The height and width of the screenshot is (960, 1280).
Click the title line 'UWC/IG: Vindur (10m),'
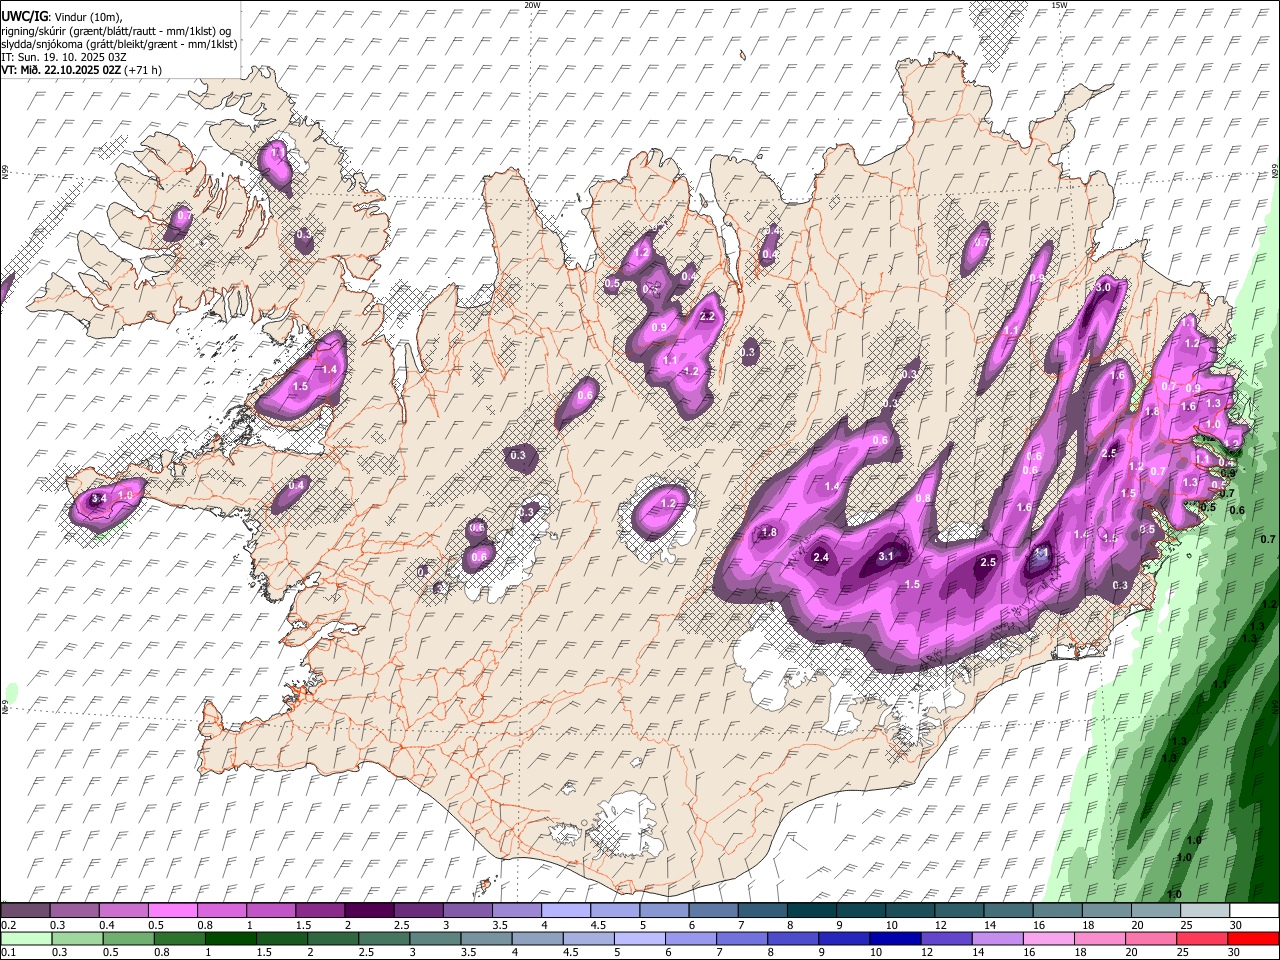click(62, 17)
